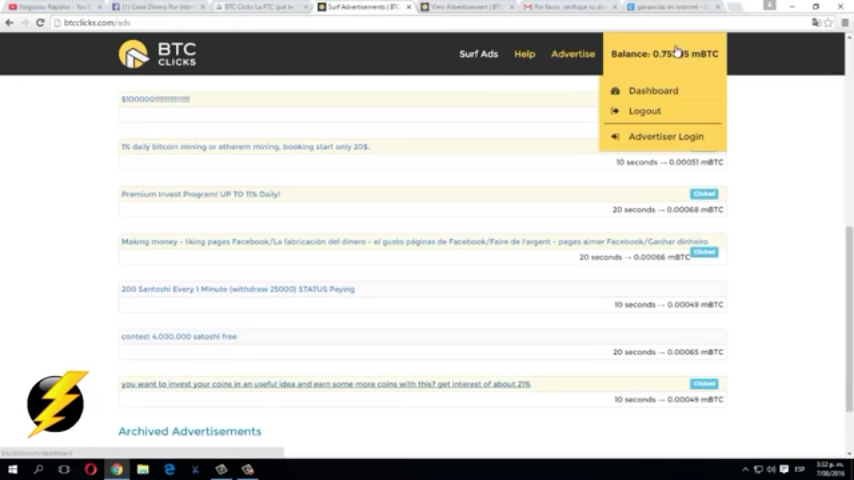Click the Dashboard gauge icon

pos(615,91)
